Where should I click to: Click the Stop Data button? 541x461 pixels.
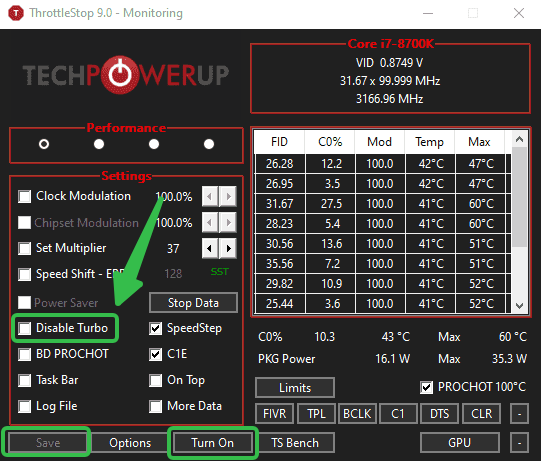(x=193, y=303)
